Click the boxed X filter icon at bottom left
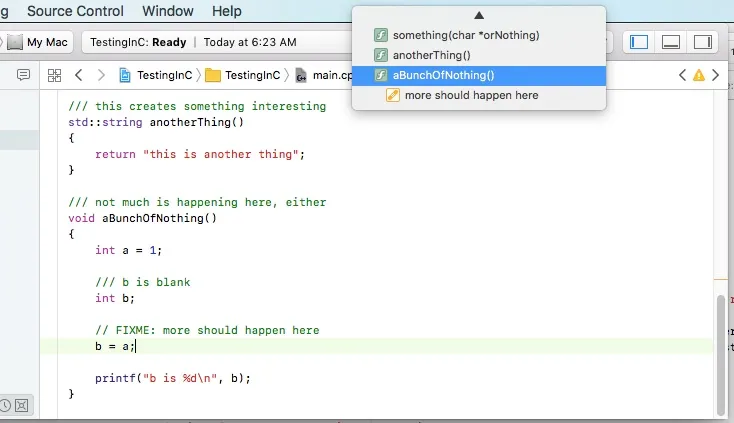734x423 pixels. coord(22,405)
